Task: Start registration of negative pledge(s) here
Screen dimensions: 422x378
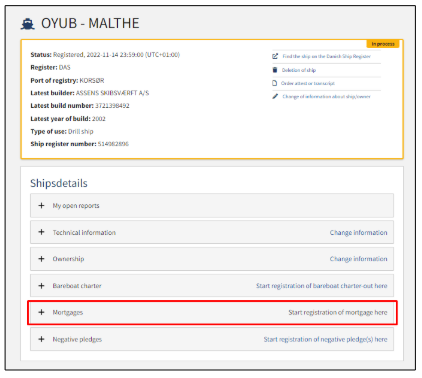Action: (325, 339)
